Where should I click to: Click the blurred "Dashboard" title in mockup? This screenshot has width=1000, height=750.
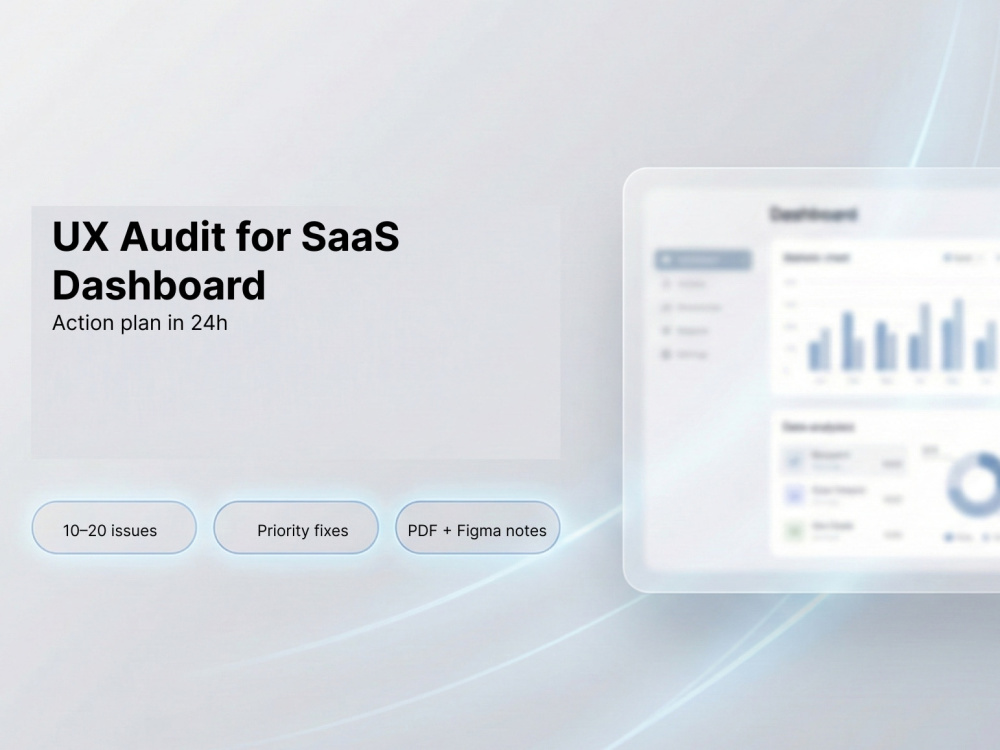(814, 214)
